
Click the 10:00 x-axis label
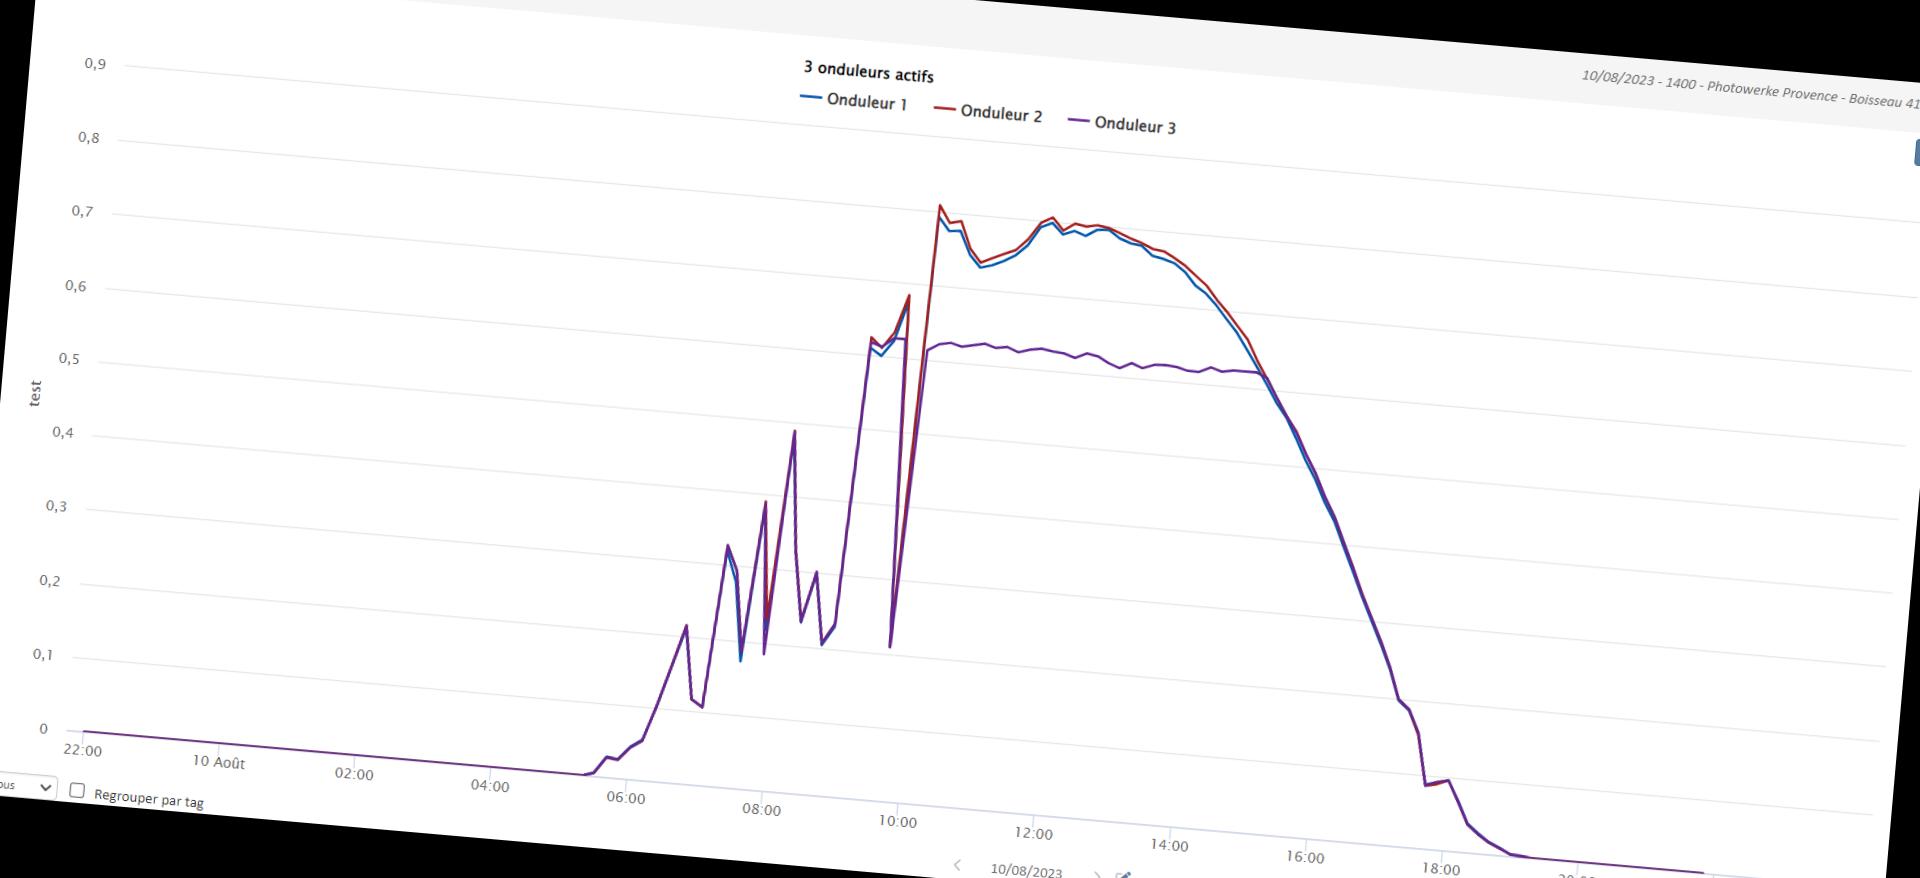[x=898, y=822]
